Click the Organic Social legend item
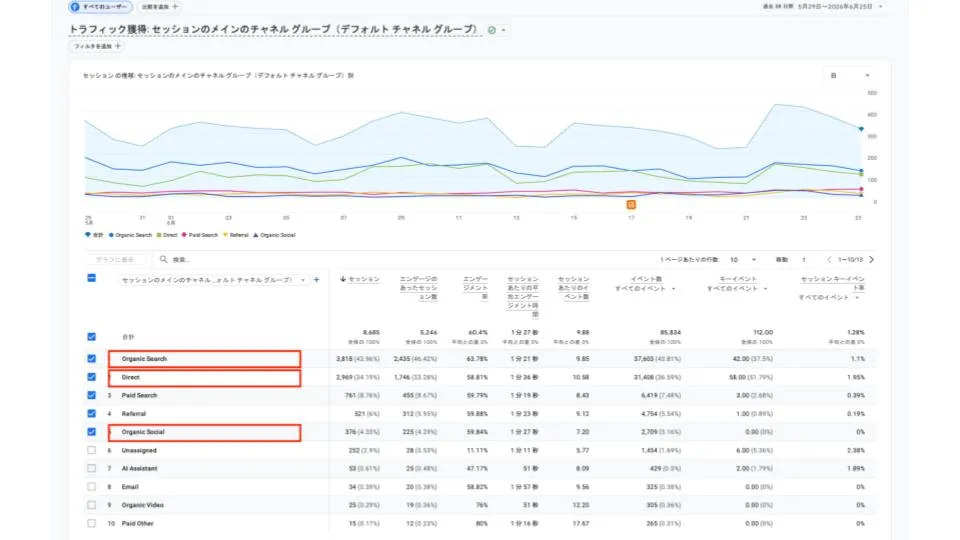The image size is (960, 540). tap(274, 235)
